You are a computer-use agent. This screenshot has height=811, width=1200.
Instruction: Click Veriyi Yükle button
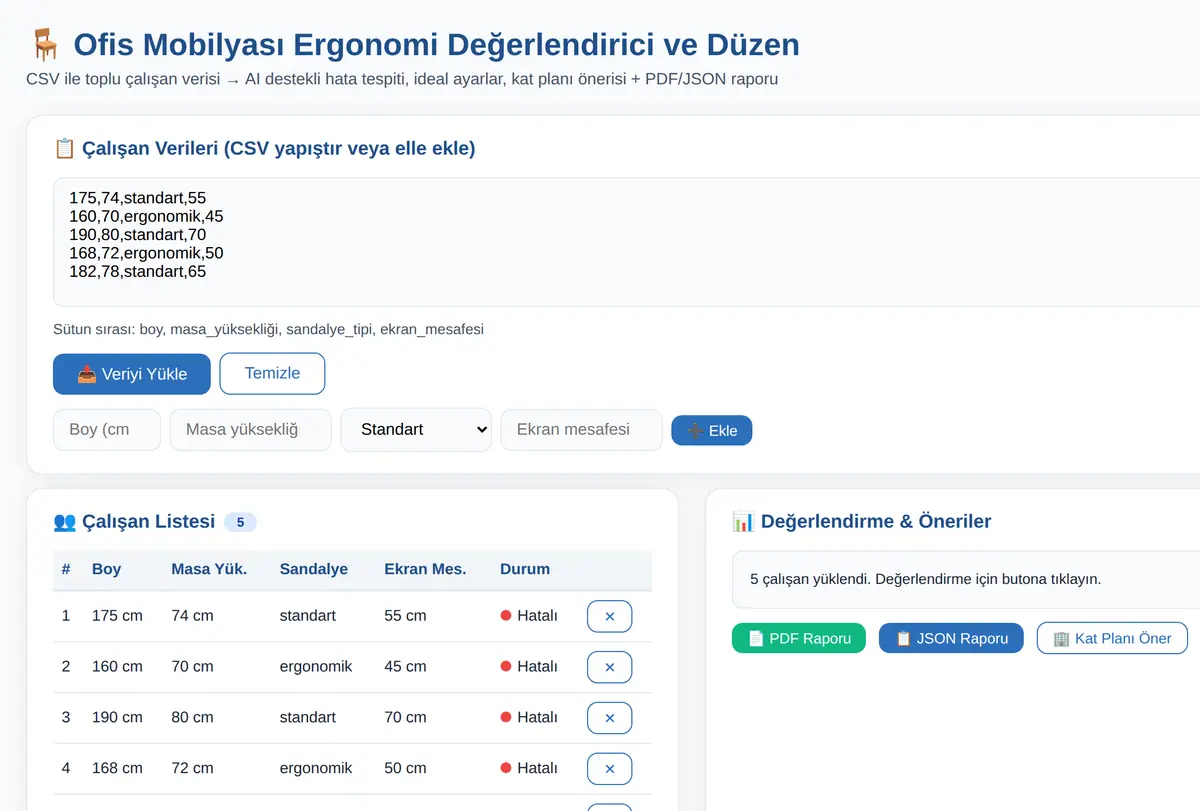click(x=132, y=374)
